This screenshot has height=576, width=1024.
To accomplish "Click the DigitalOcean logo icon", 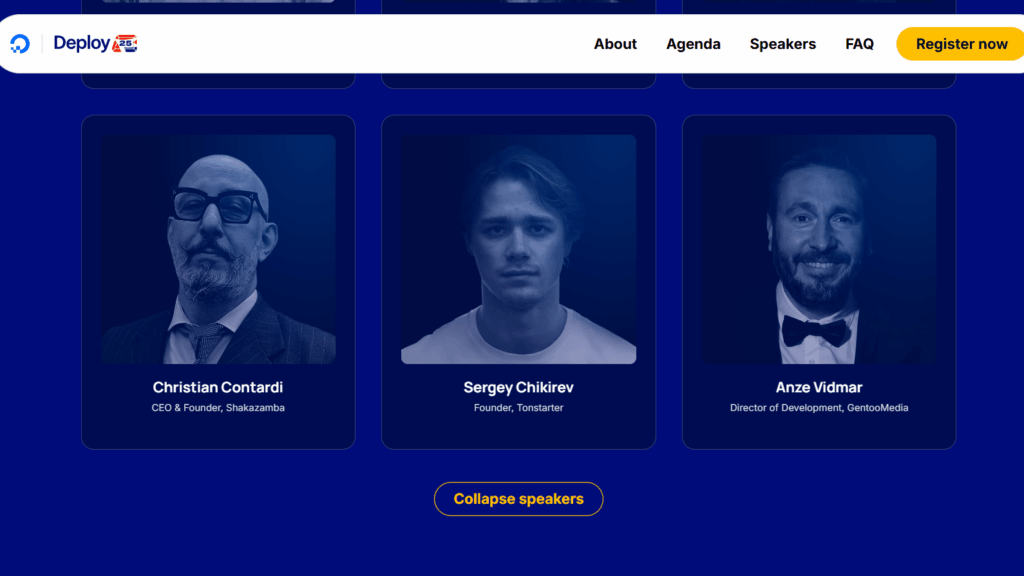I will [x=20, y=44].
